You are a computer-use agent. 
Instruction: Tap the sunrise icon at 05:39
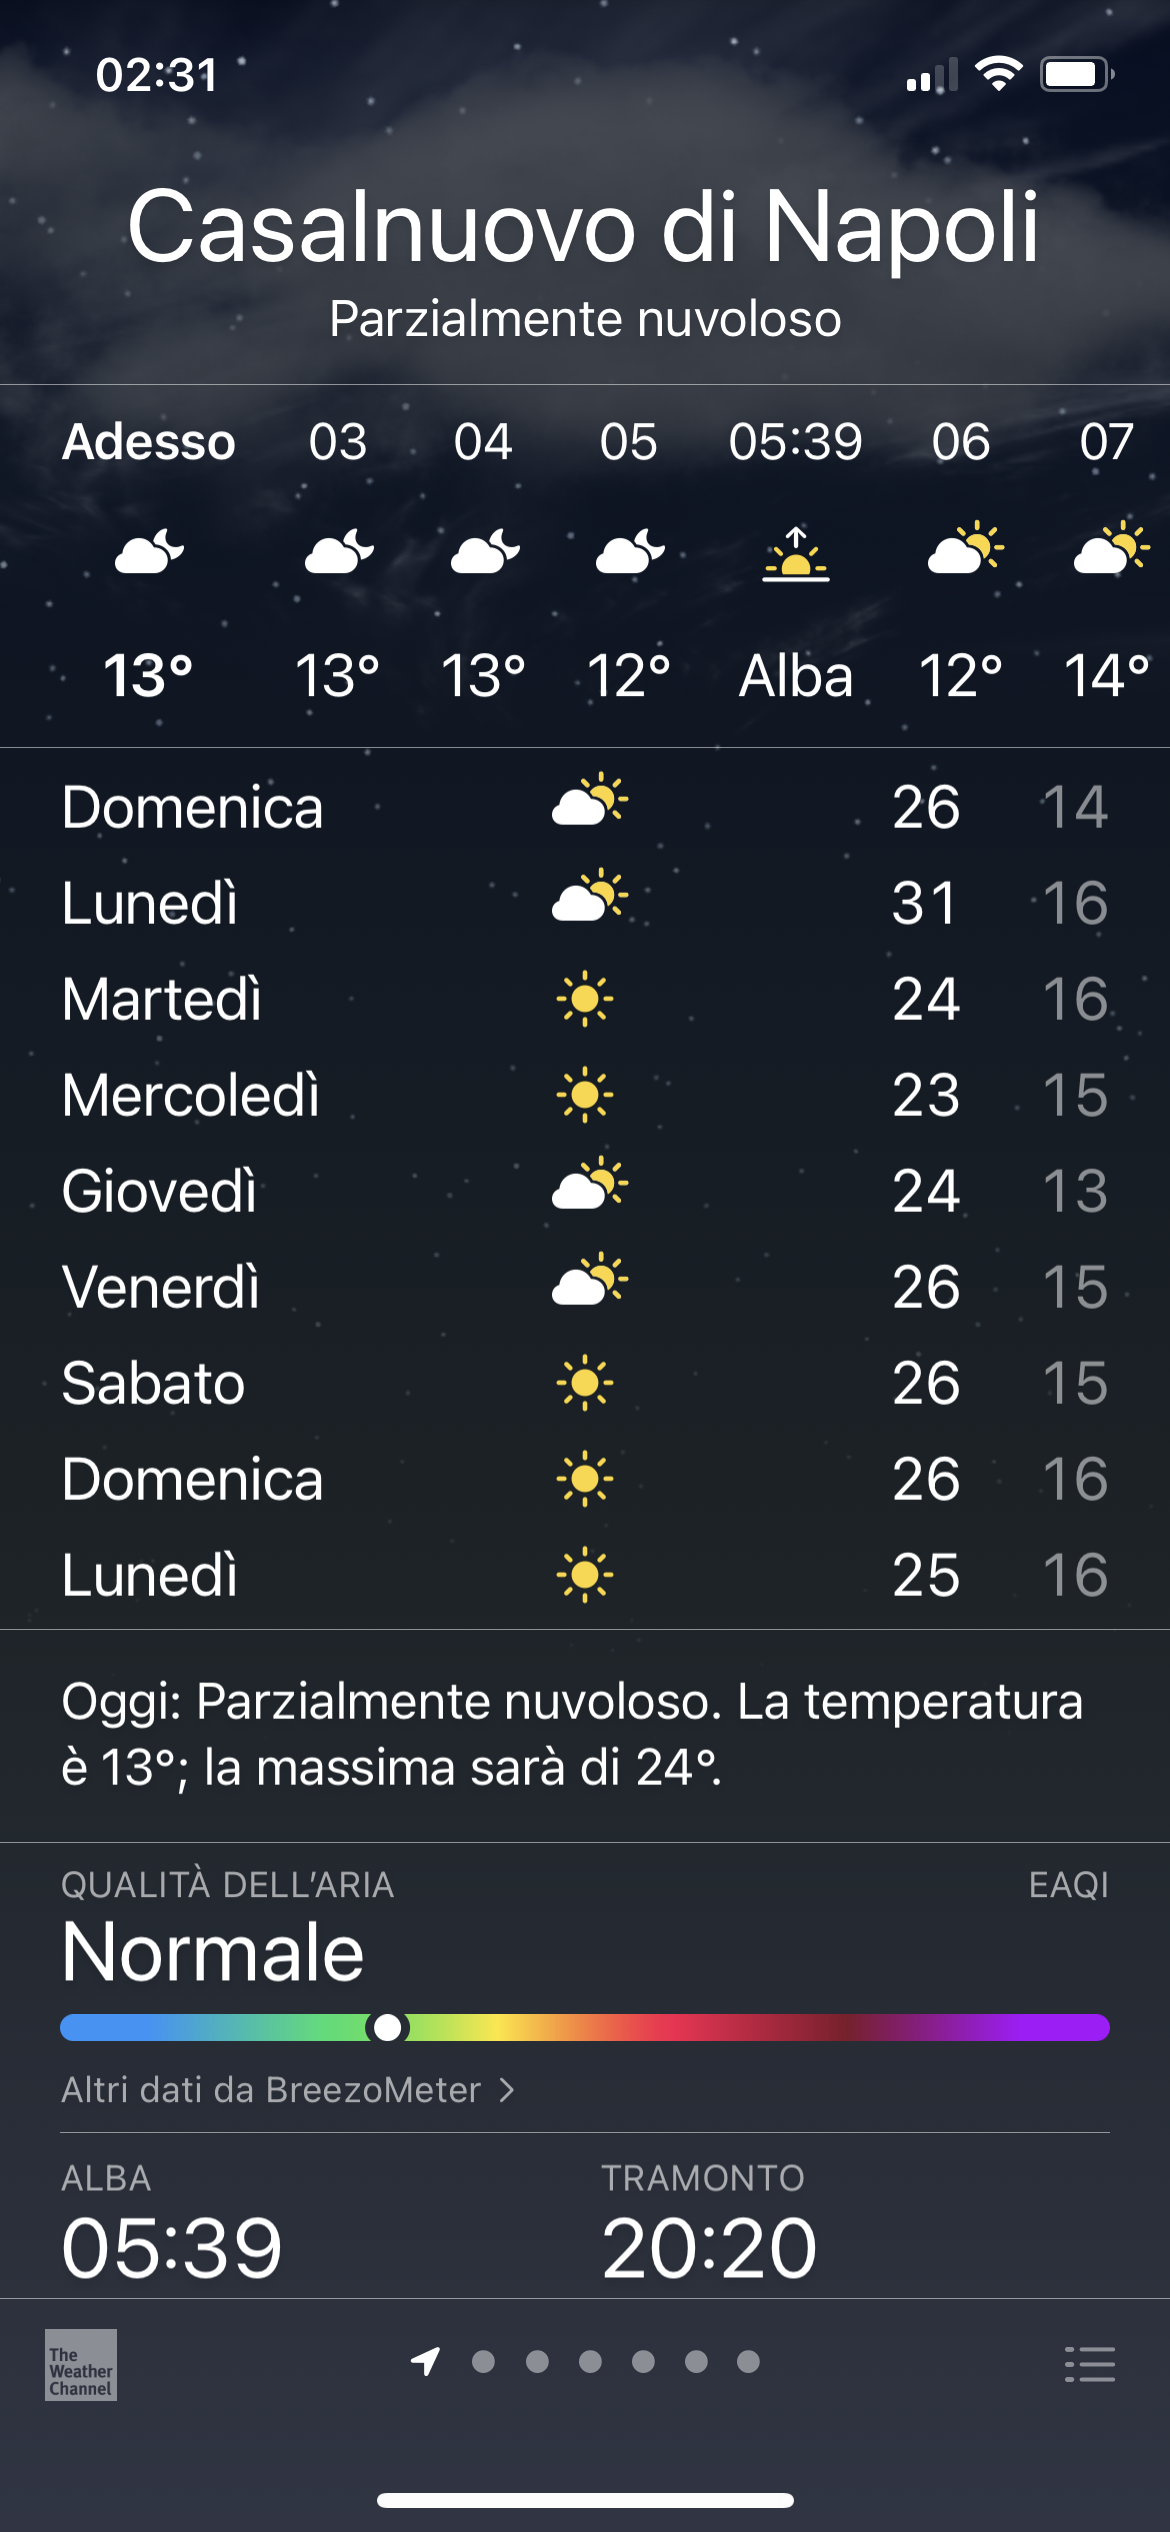coord(795,554)
